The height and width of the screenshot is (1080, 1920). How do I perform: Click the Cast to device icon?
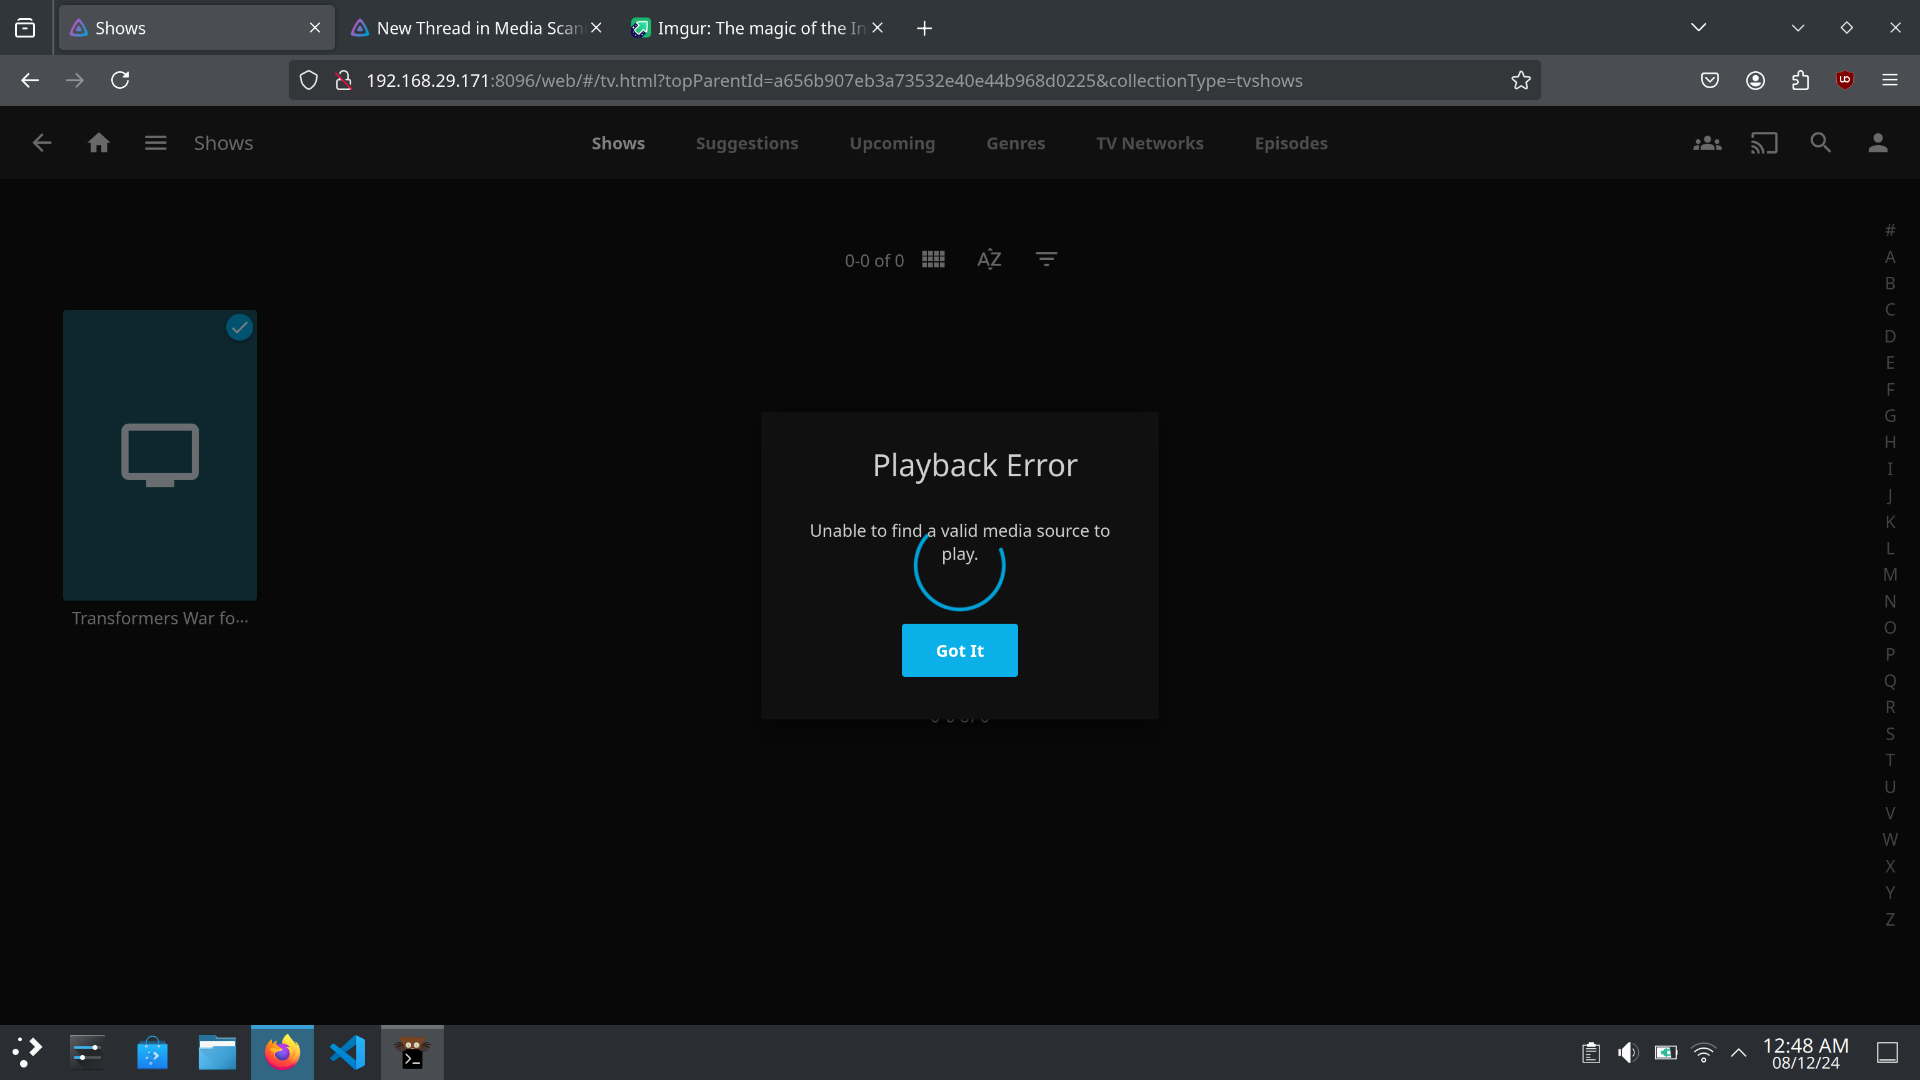1764,143
